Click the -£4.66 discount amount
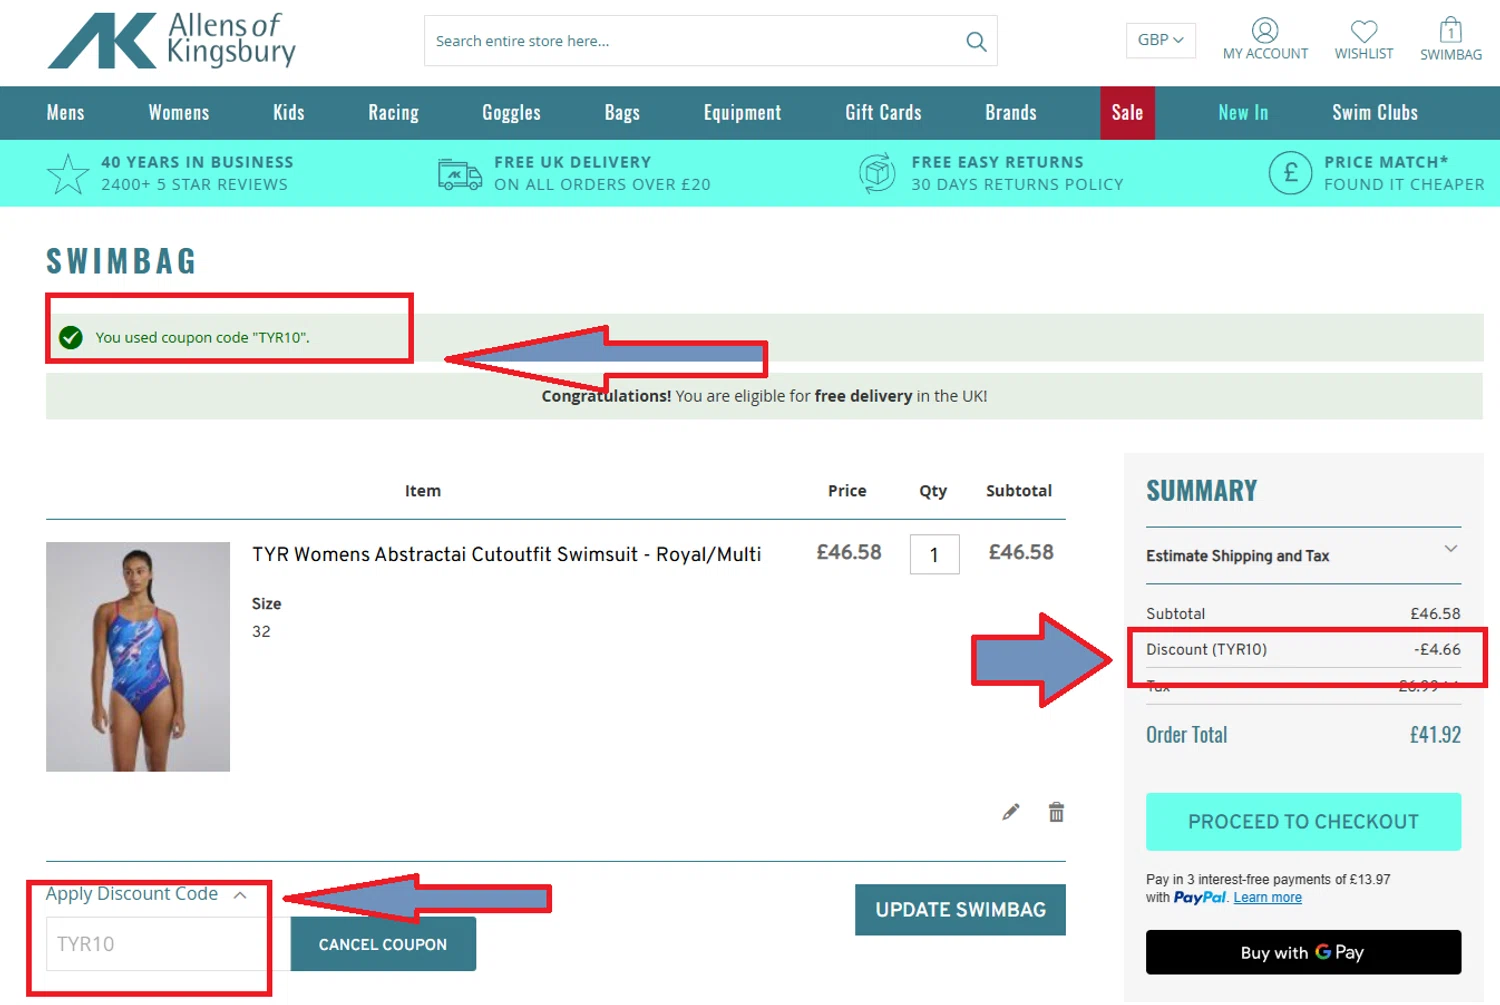 1437,650
